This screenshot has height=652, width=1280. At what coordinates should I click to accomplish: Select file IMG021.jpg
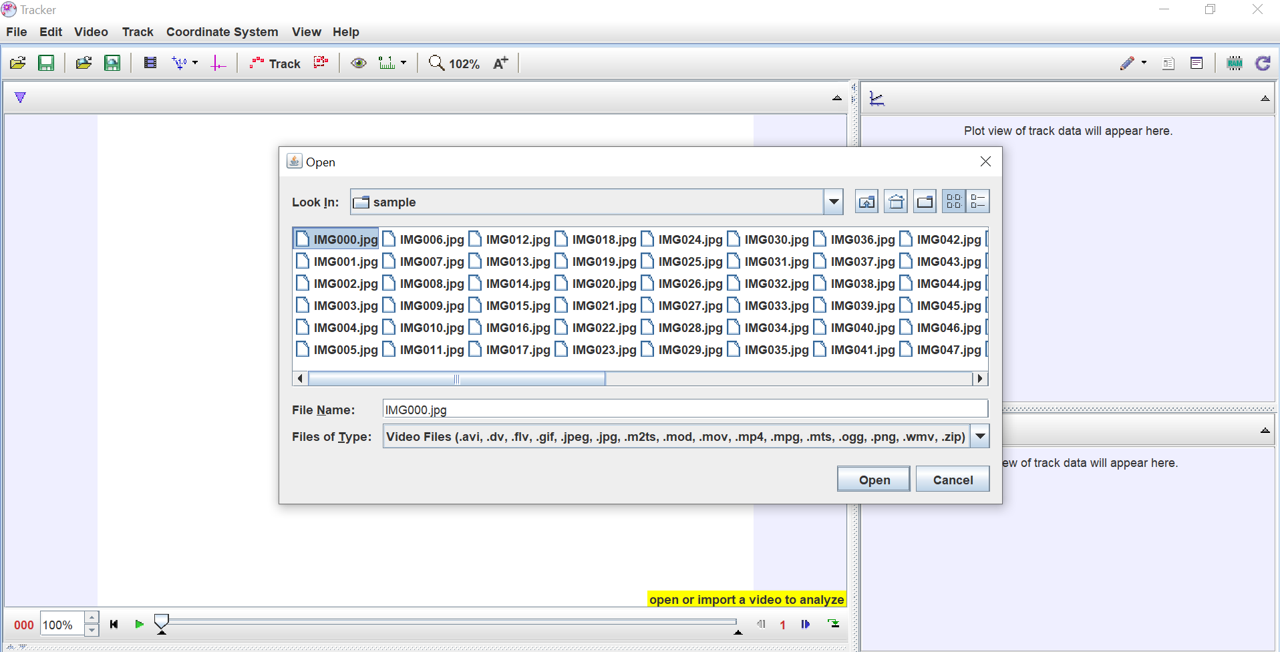click(595, 306)
